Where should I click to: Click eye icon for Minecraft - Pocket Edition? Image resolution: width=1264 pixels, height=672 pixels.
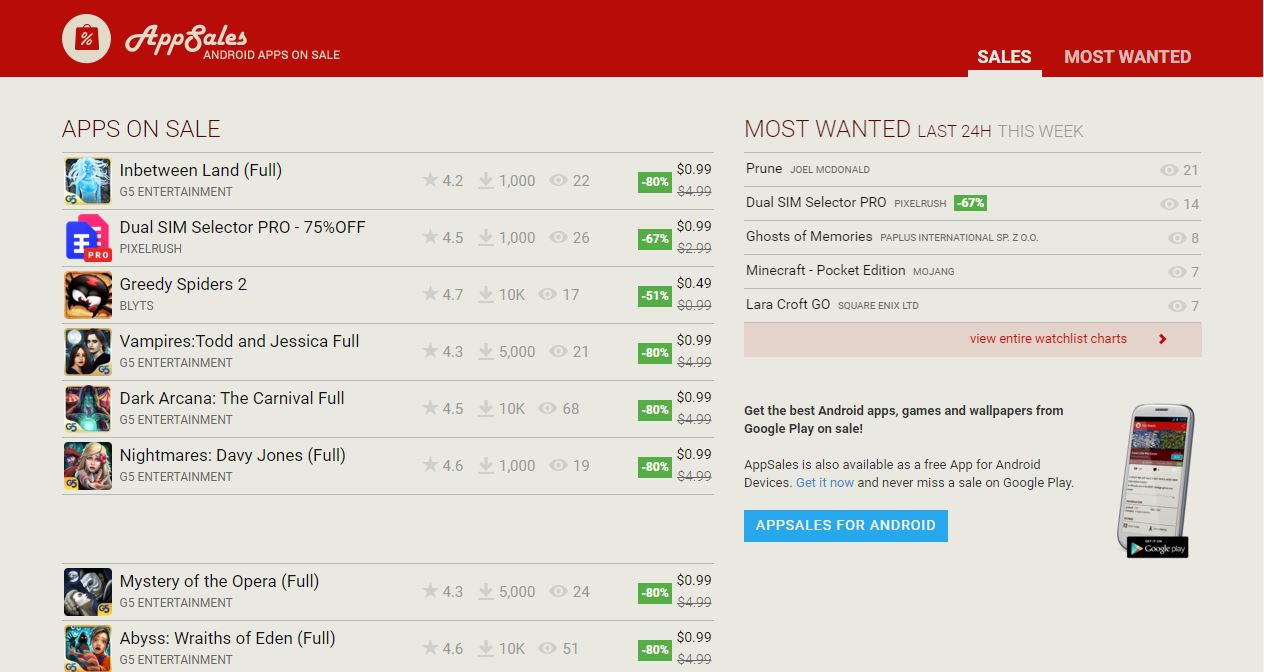point(1177,272)
